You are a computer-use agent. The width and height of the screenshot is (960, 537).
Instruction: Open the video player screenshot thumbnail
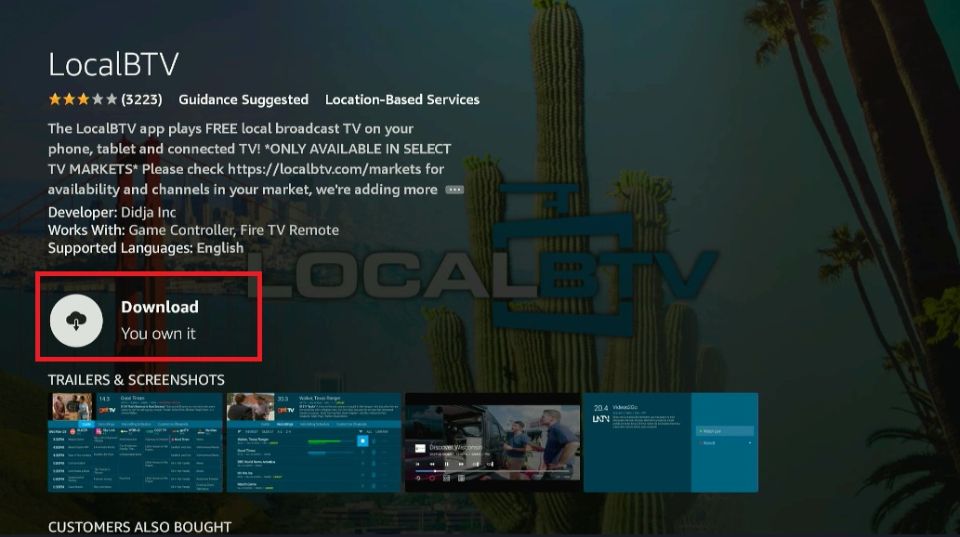click(x=492, y=442)
